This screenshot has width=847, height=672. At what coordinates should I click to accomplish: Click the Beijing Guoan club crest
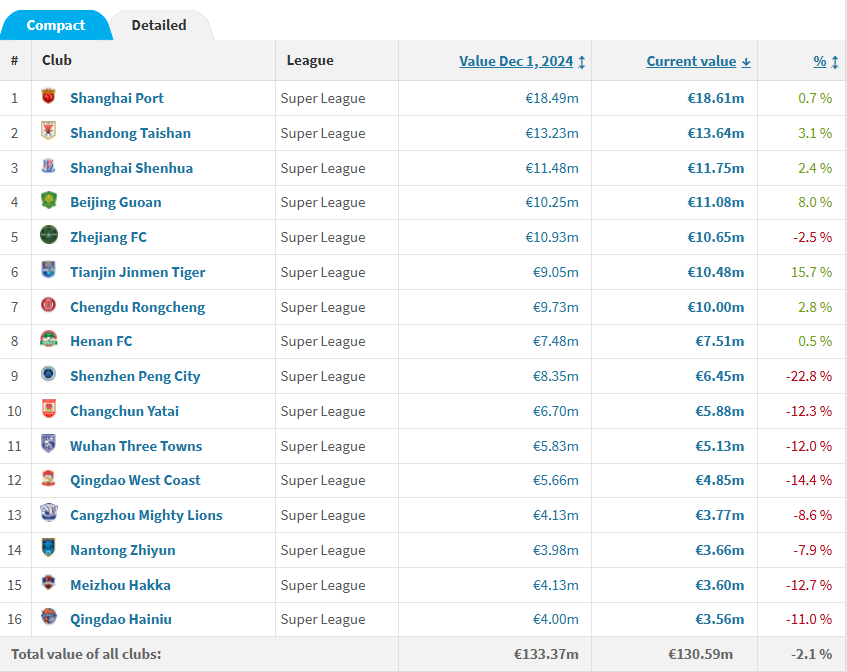[x=49, y=200]
